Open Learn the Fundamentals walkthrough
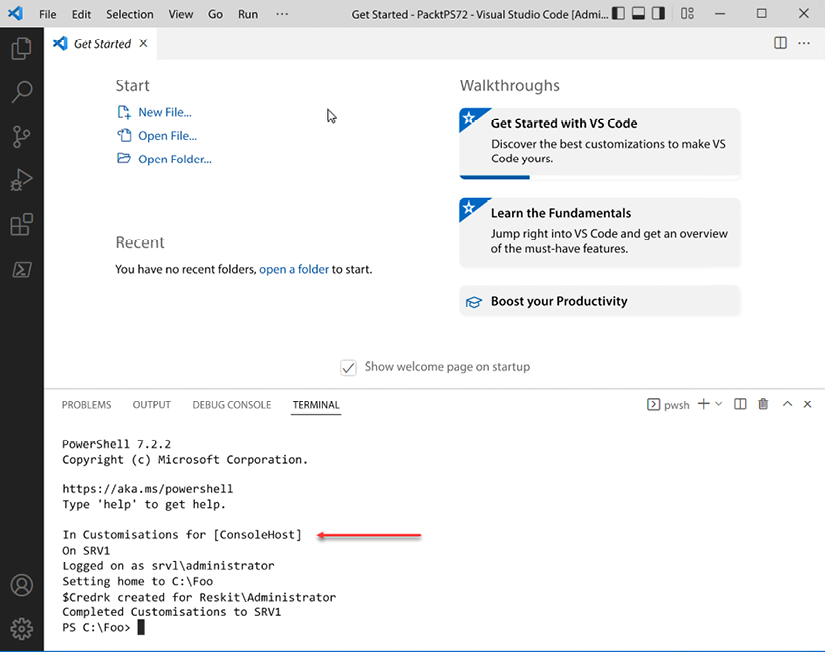 (600, 232)
